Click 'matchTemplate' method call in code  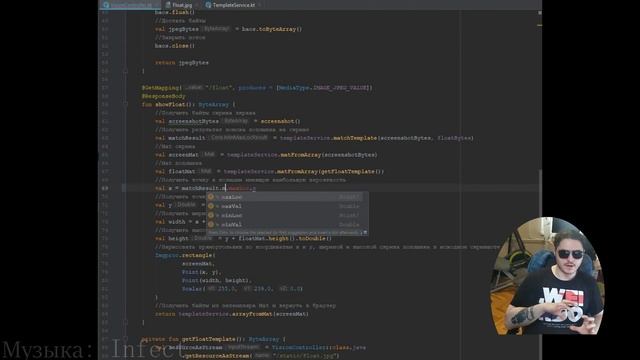click(x=355, y=138)
